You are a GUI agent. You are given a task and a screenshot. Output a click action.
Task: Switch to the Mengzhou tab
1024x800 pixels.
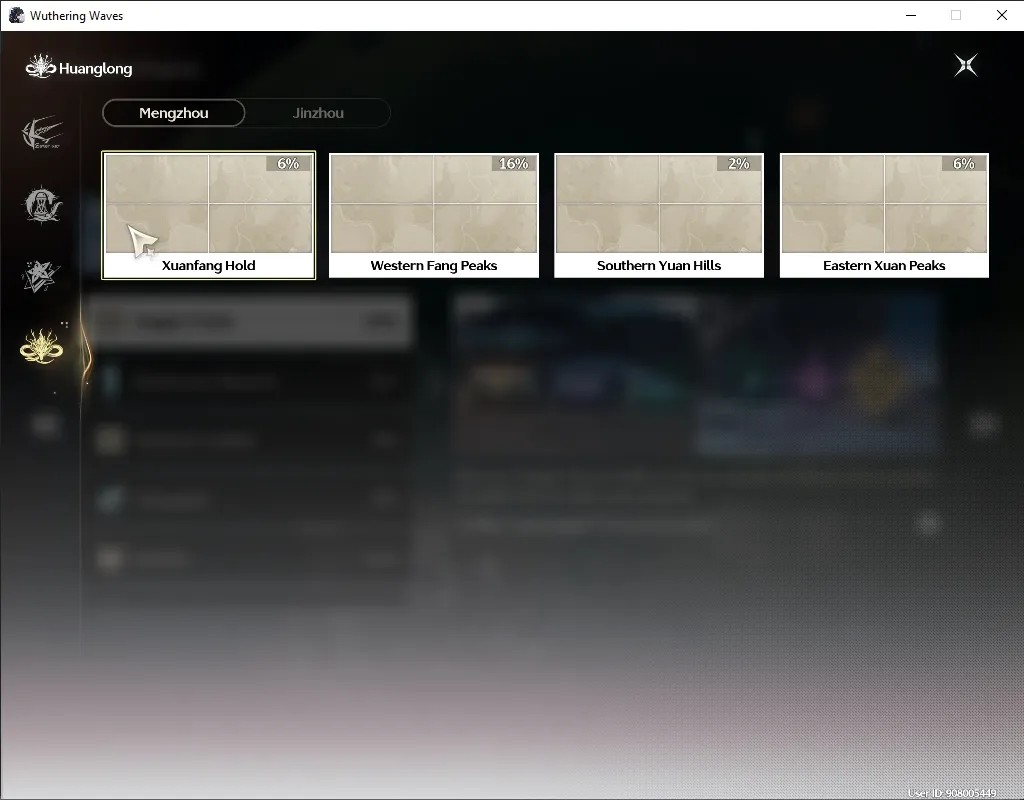point(174,113)
